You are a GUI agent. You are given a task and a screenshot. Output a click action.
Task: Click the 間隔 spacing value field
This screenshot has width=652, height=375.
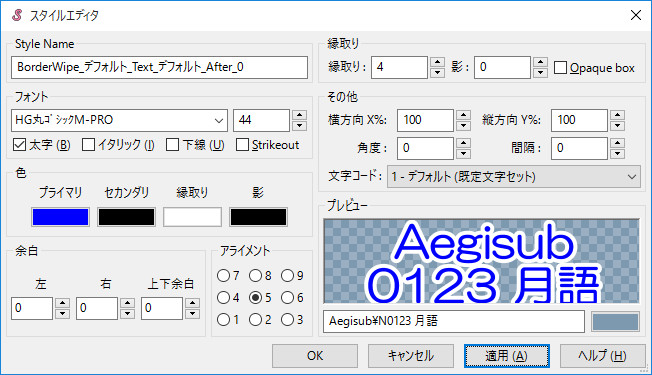[x=580, y=148]
